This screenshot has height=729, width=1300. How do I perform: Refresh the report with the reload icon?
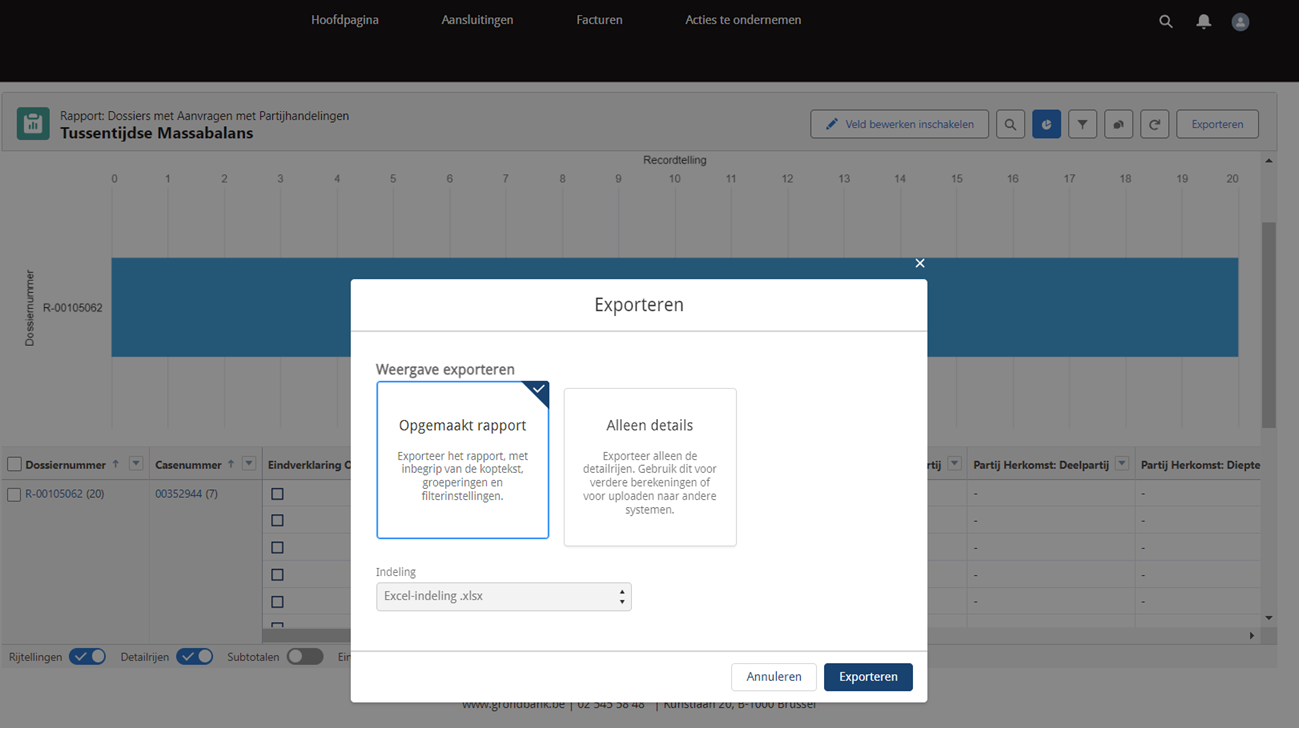coord(1155,125)
